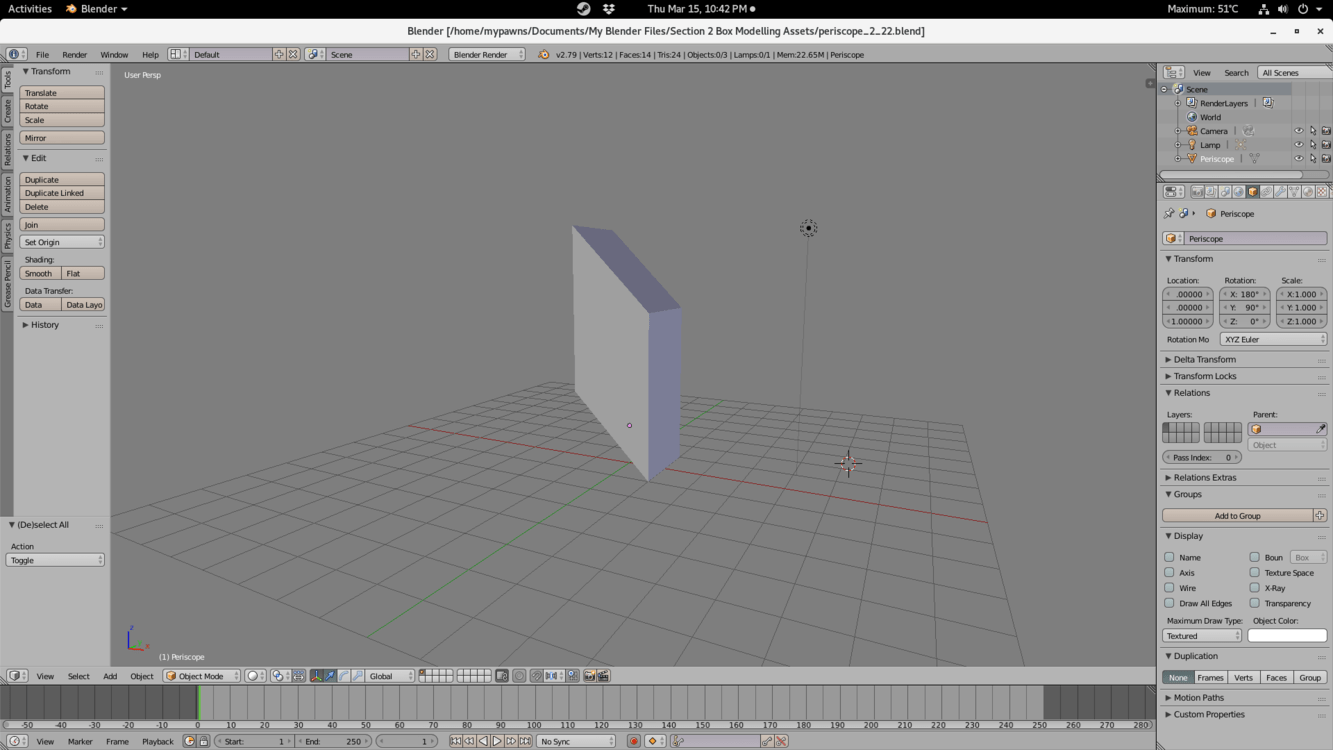
Task: Enable the X-Ray display checkbox
Action: (1254, 588)
